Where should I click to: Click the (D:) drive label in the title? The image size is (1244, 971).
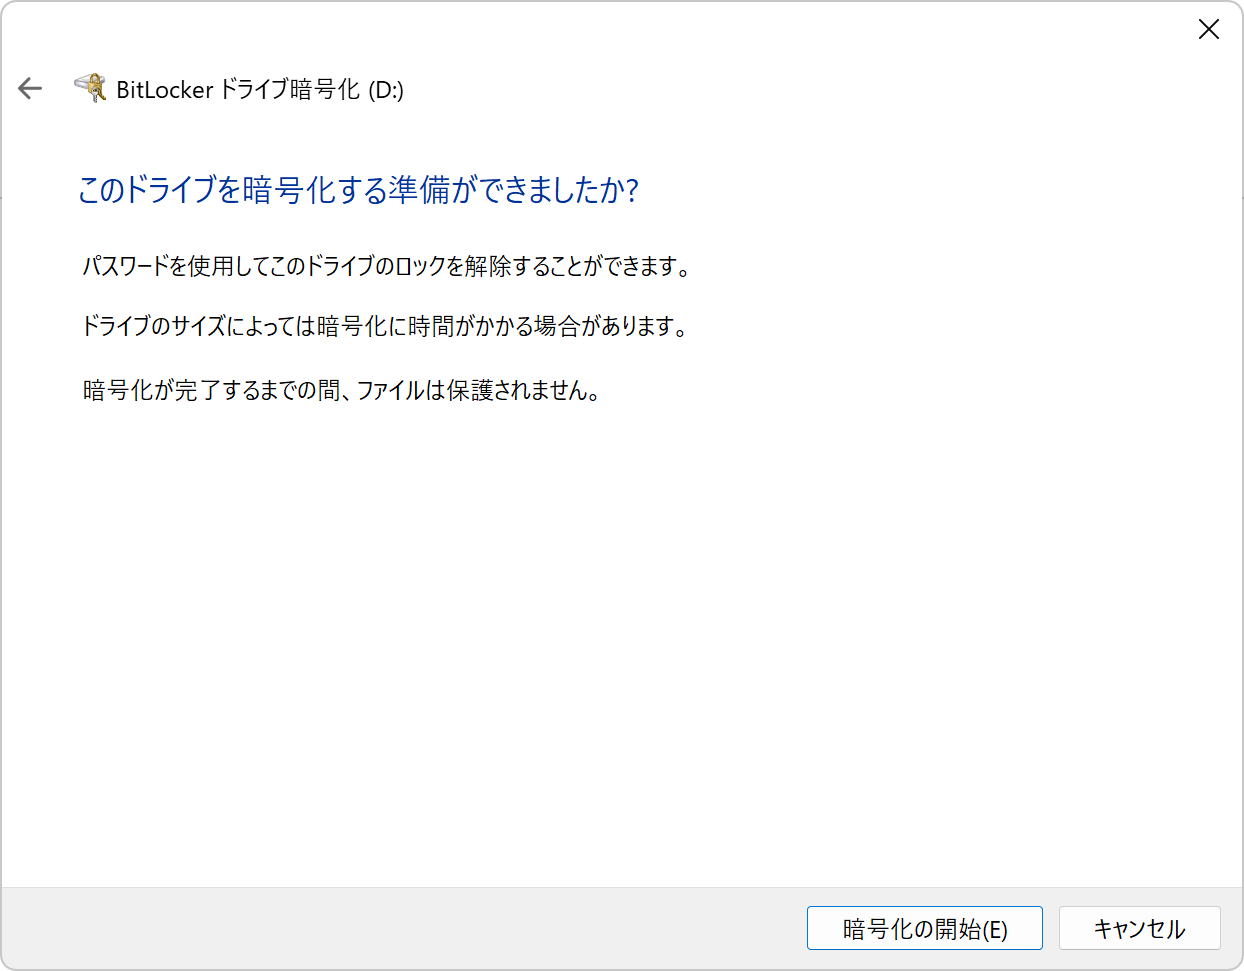pos(386,89)
